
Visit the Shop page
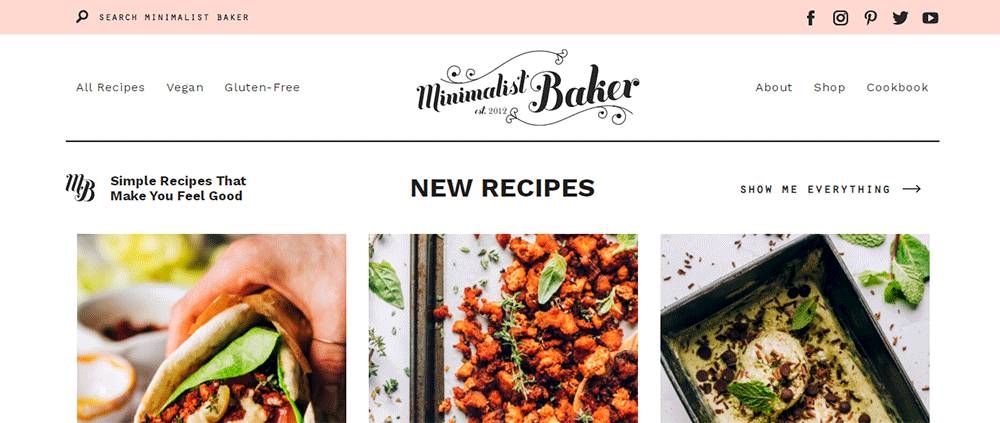pos(829,87)
